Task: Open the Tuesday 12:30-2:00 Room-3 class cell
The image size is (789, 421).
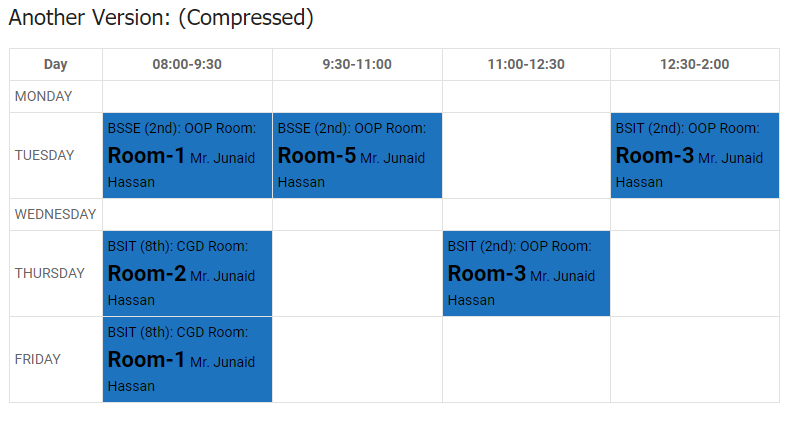Action: point(695,155)
